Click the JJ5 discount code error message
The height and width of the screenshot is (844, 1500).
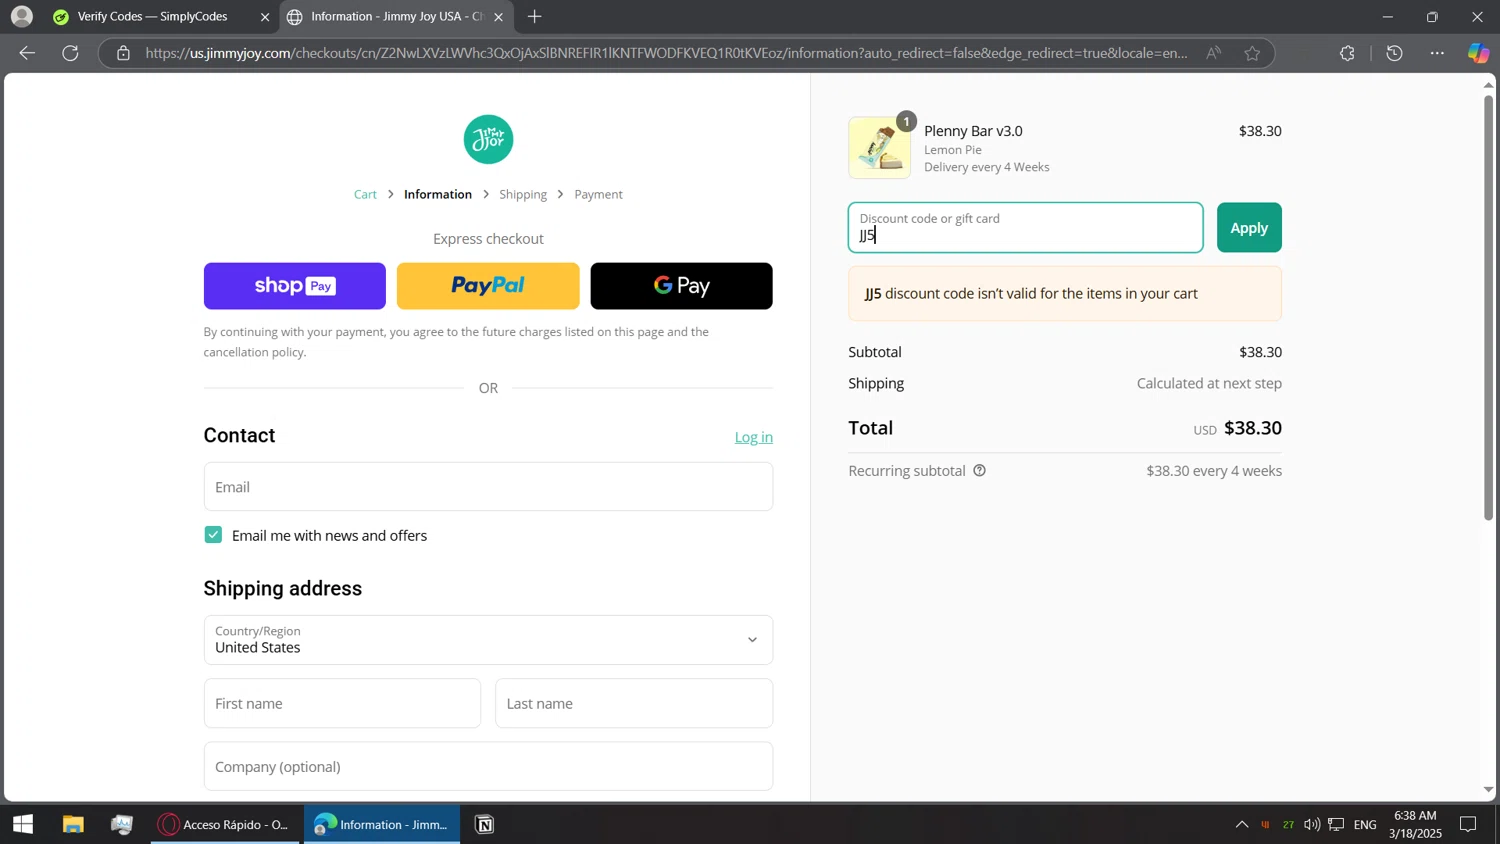point(1065,294)
